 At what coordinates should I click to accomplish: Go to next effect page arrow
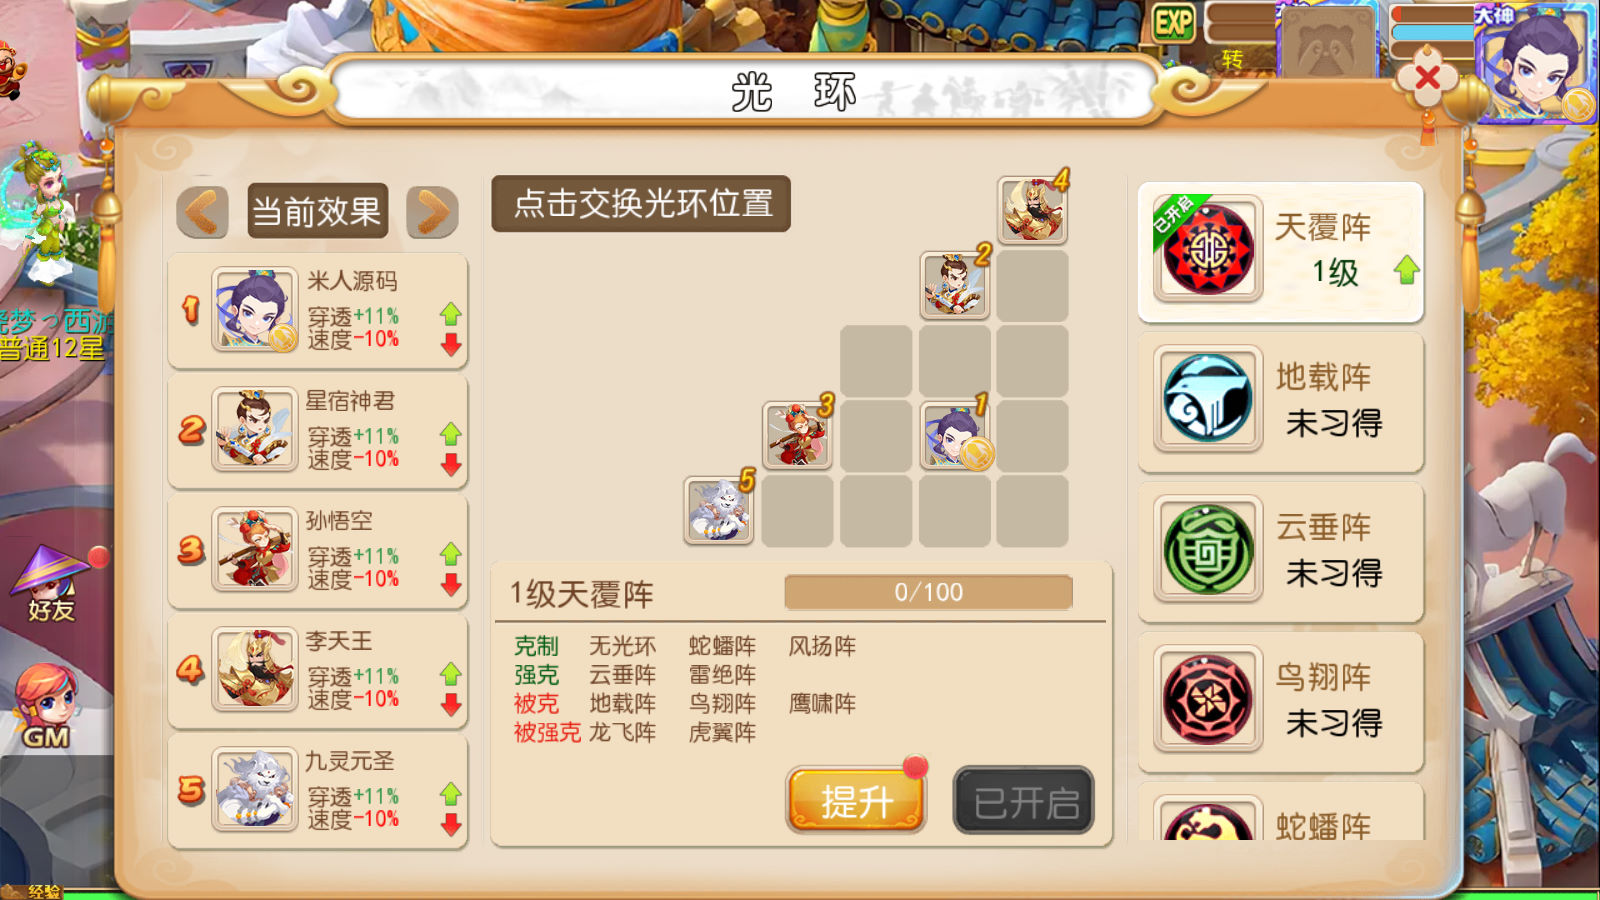point(432,211)
